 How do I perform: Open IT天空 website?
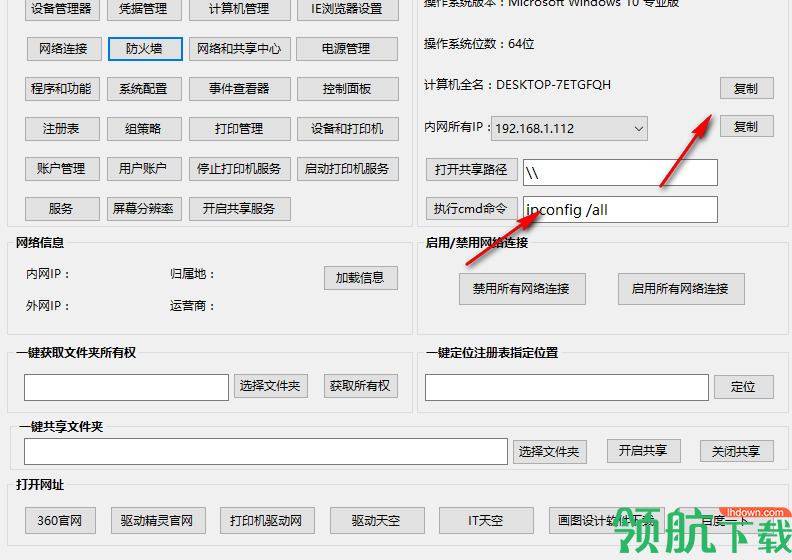point(486,521)
